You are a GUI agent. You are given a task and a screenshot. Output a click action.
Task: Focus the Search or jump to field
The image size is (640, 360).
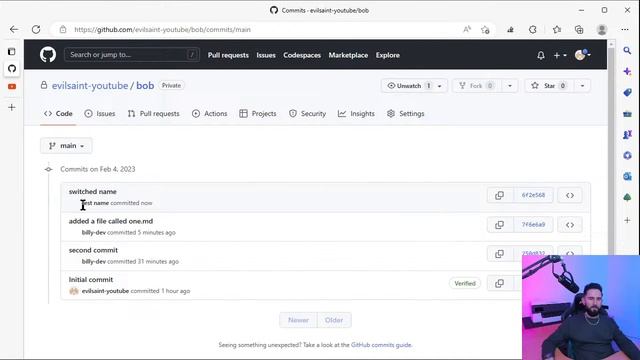(131, 55)
